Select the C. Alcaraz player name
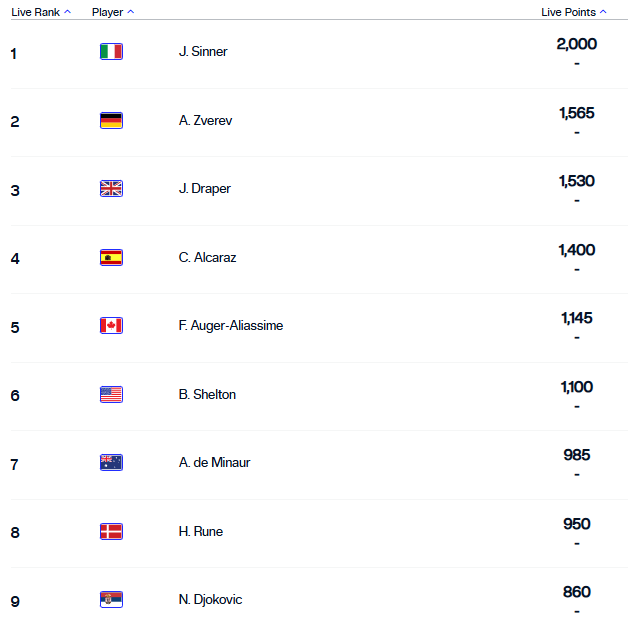The width and height of the screenshot is (628, 631). point(208,257)
